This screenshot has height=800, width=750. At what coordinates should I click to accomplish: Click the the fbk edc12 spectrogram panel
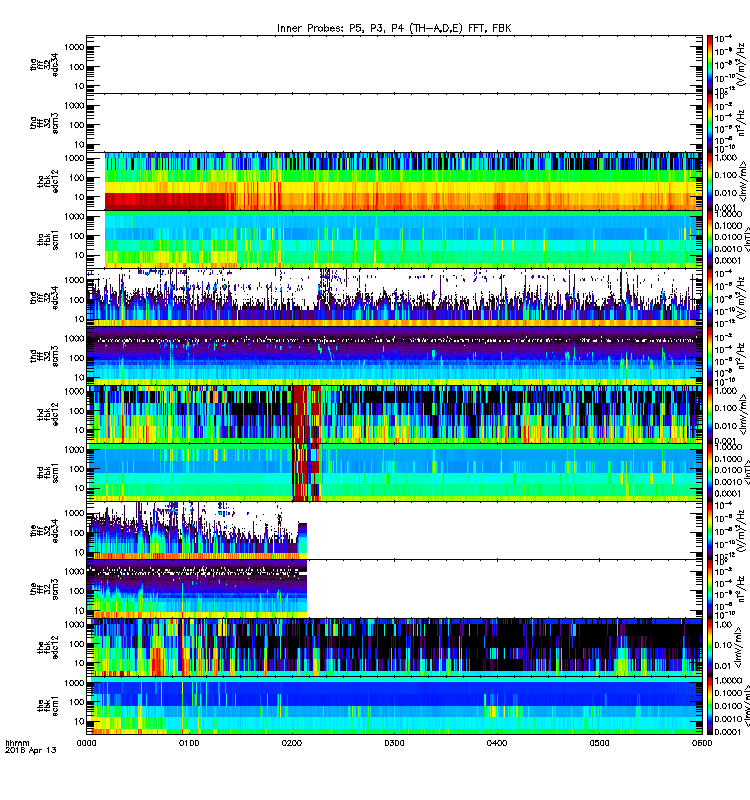tap(394, 647)
